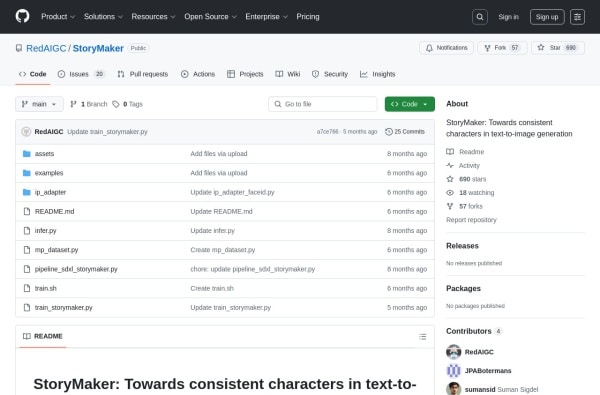This screenshot has height=395, width=600.
Task: Click the sumansid contributor avatar
Action: coord(453,389)
